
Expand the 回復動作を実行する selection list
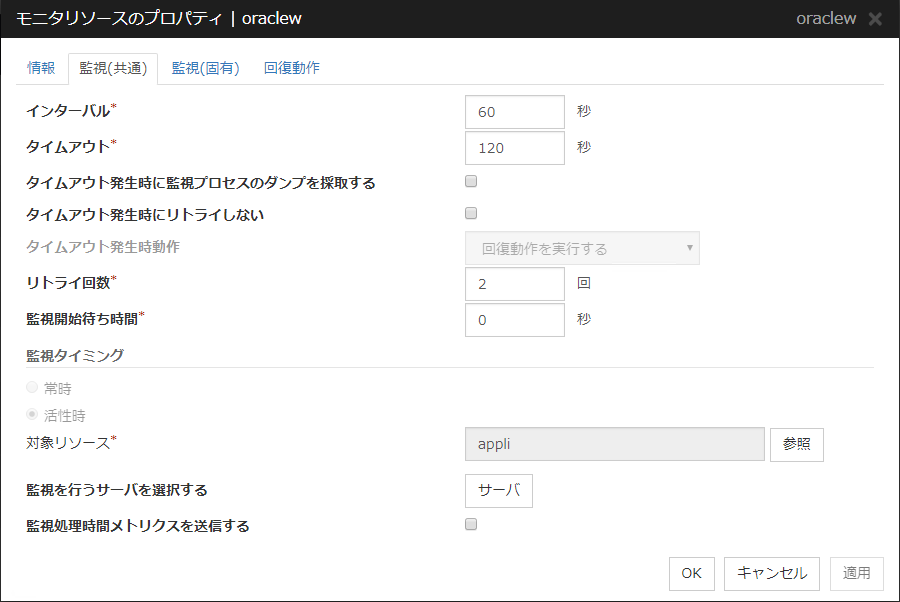pos(580,248)
